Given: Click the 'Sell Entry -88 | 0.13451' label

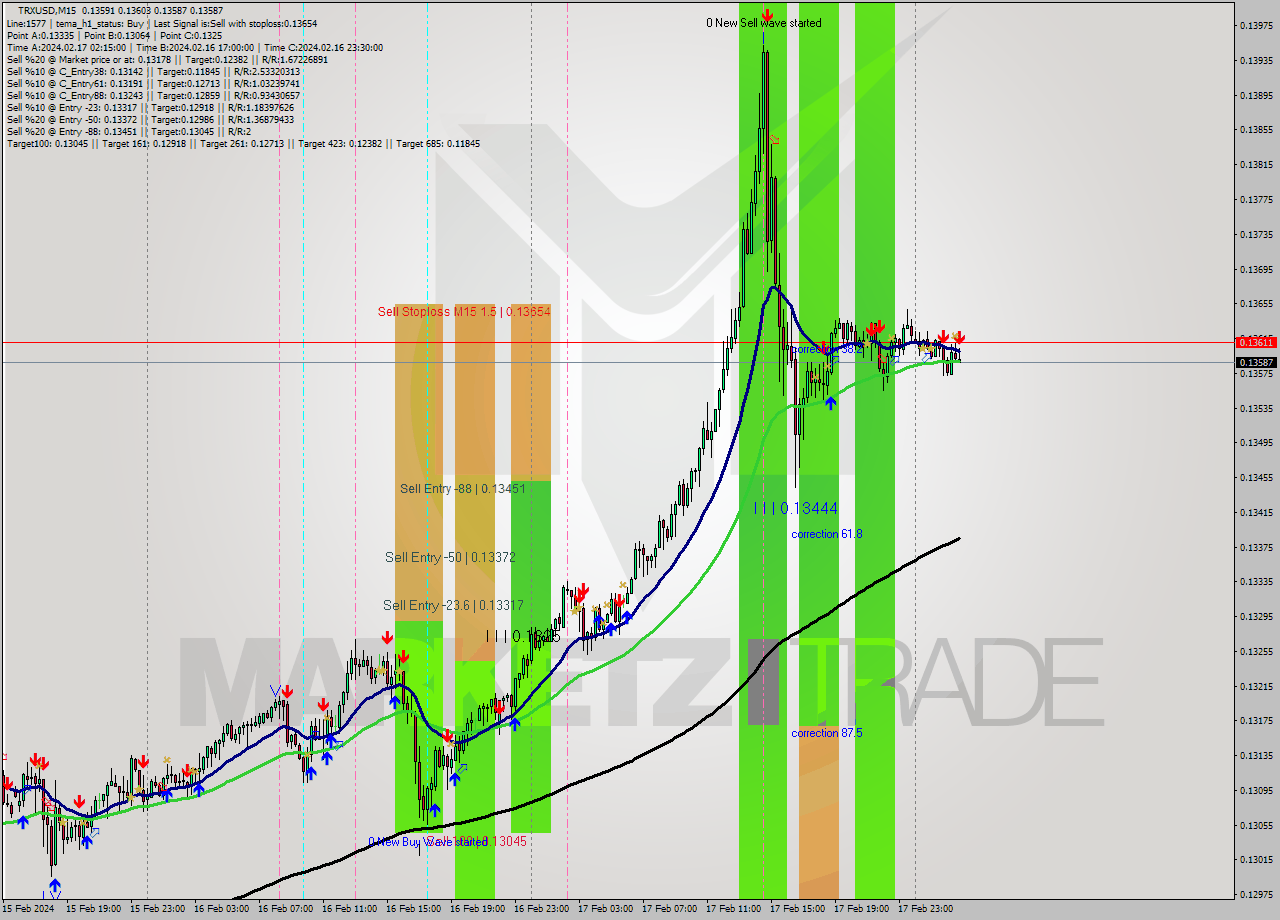Looking at the screenshot, I should coord(463,488).
